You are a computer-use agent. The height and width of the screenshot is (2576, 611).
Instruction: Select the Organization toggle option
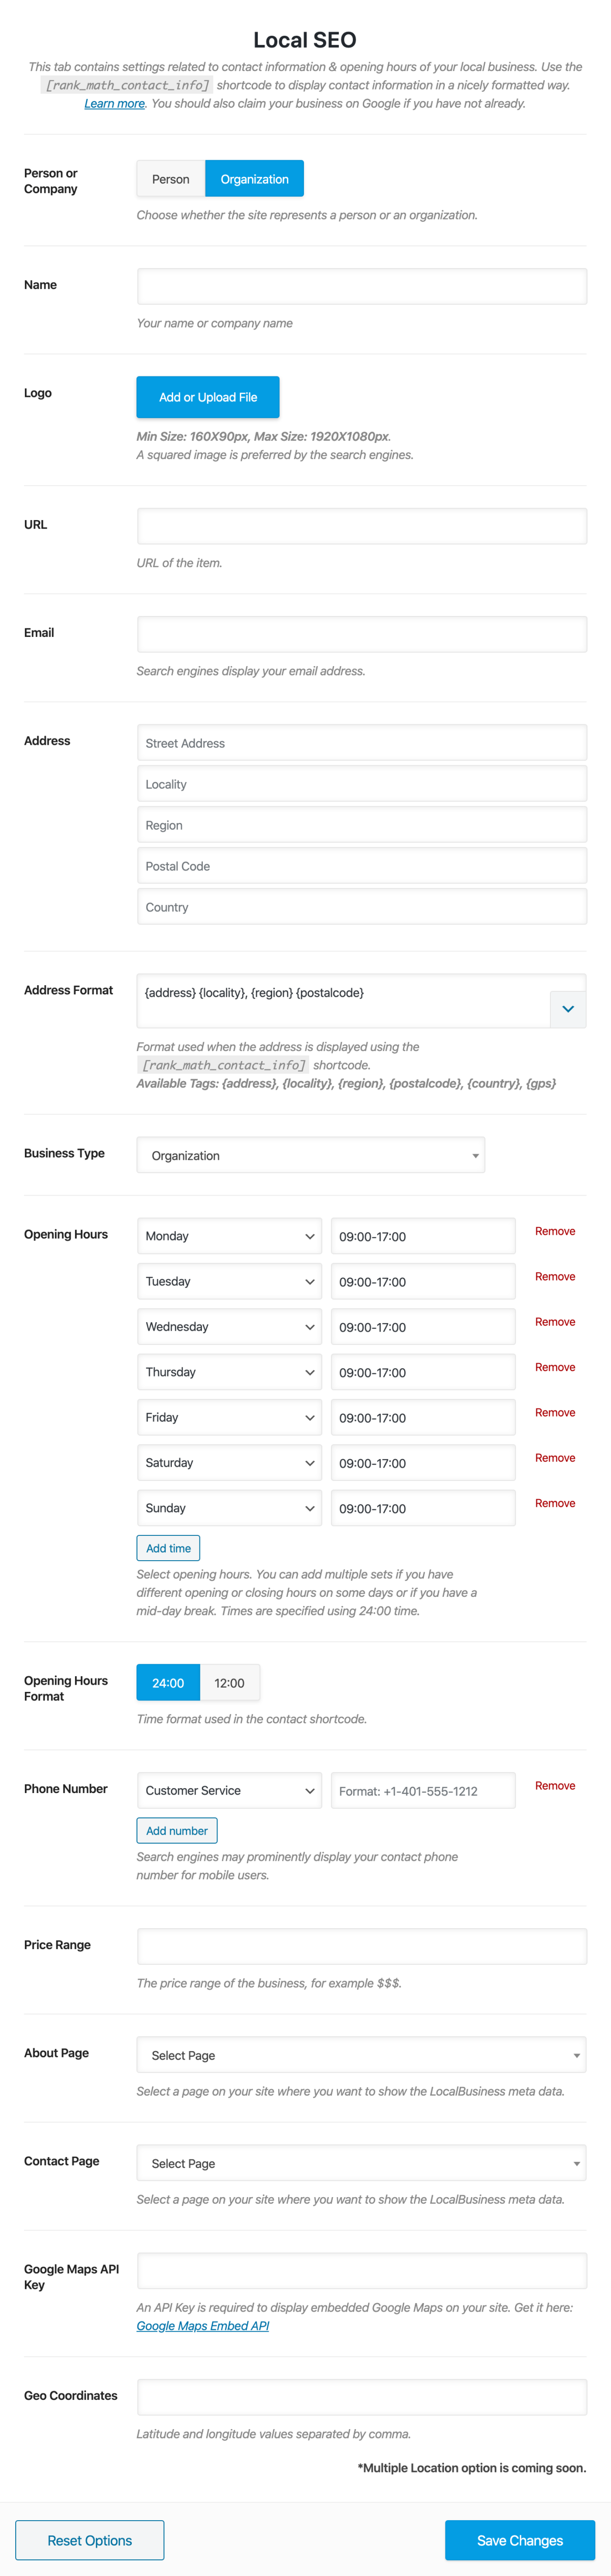coord(254,179)
